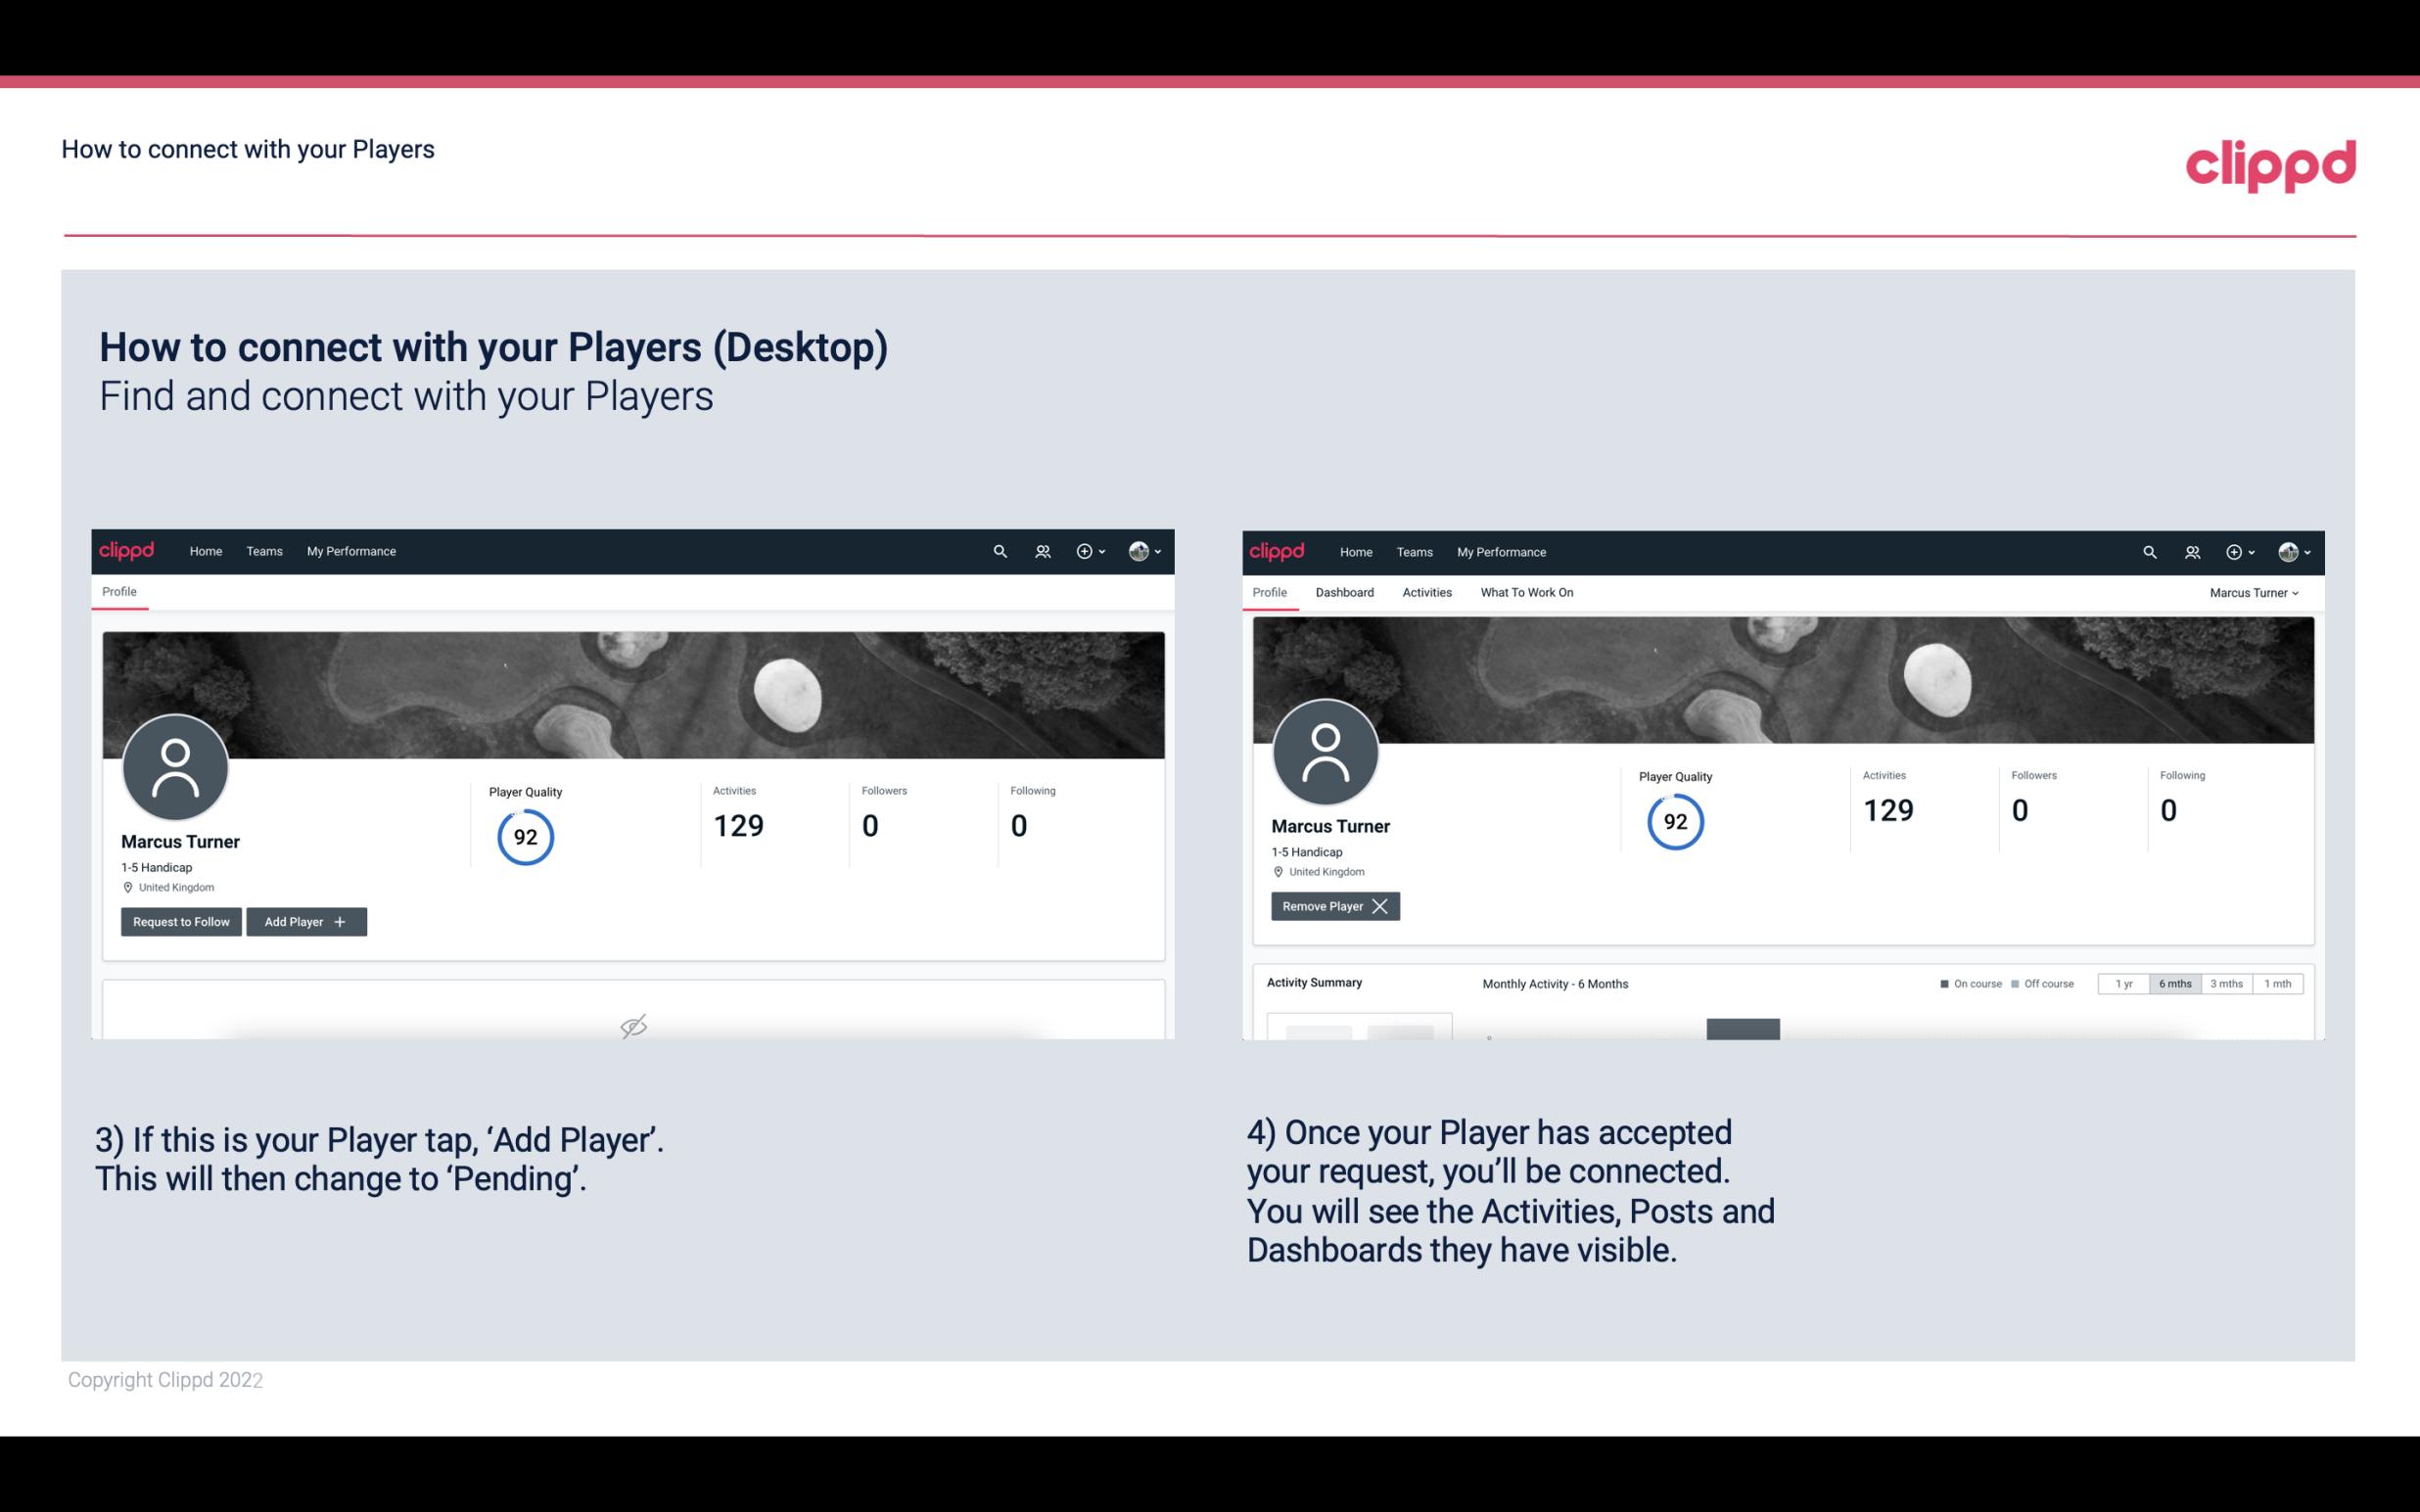2420x1512 pixels.
Task: Click the people icon in right nav bar
Action: click(2192, 550)
